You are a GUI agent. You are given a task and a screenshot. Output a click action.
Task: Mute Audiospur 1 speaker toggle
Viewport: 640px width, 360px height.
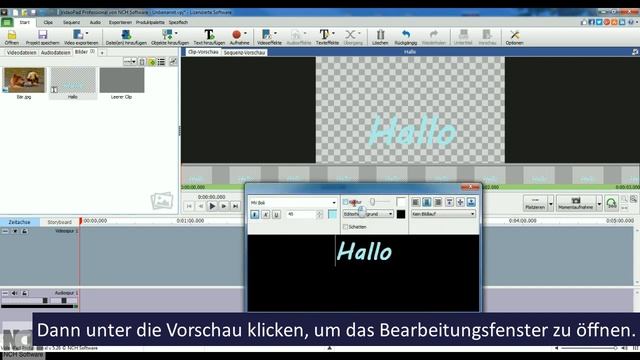click(15, 293)
